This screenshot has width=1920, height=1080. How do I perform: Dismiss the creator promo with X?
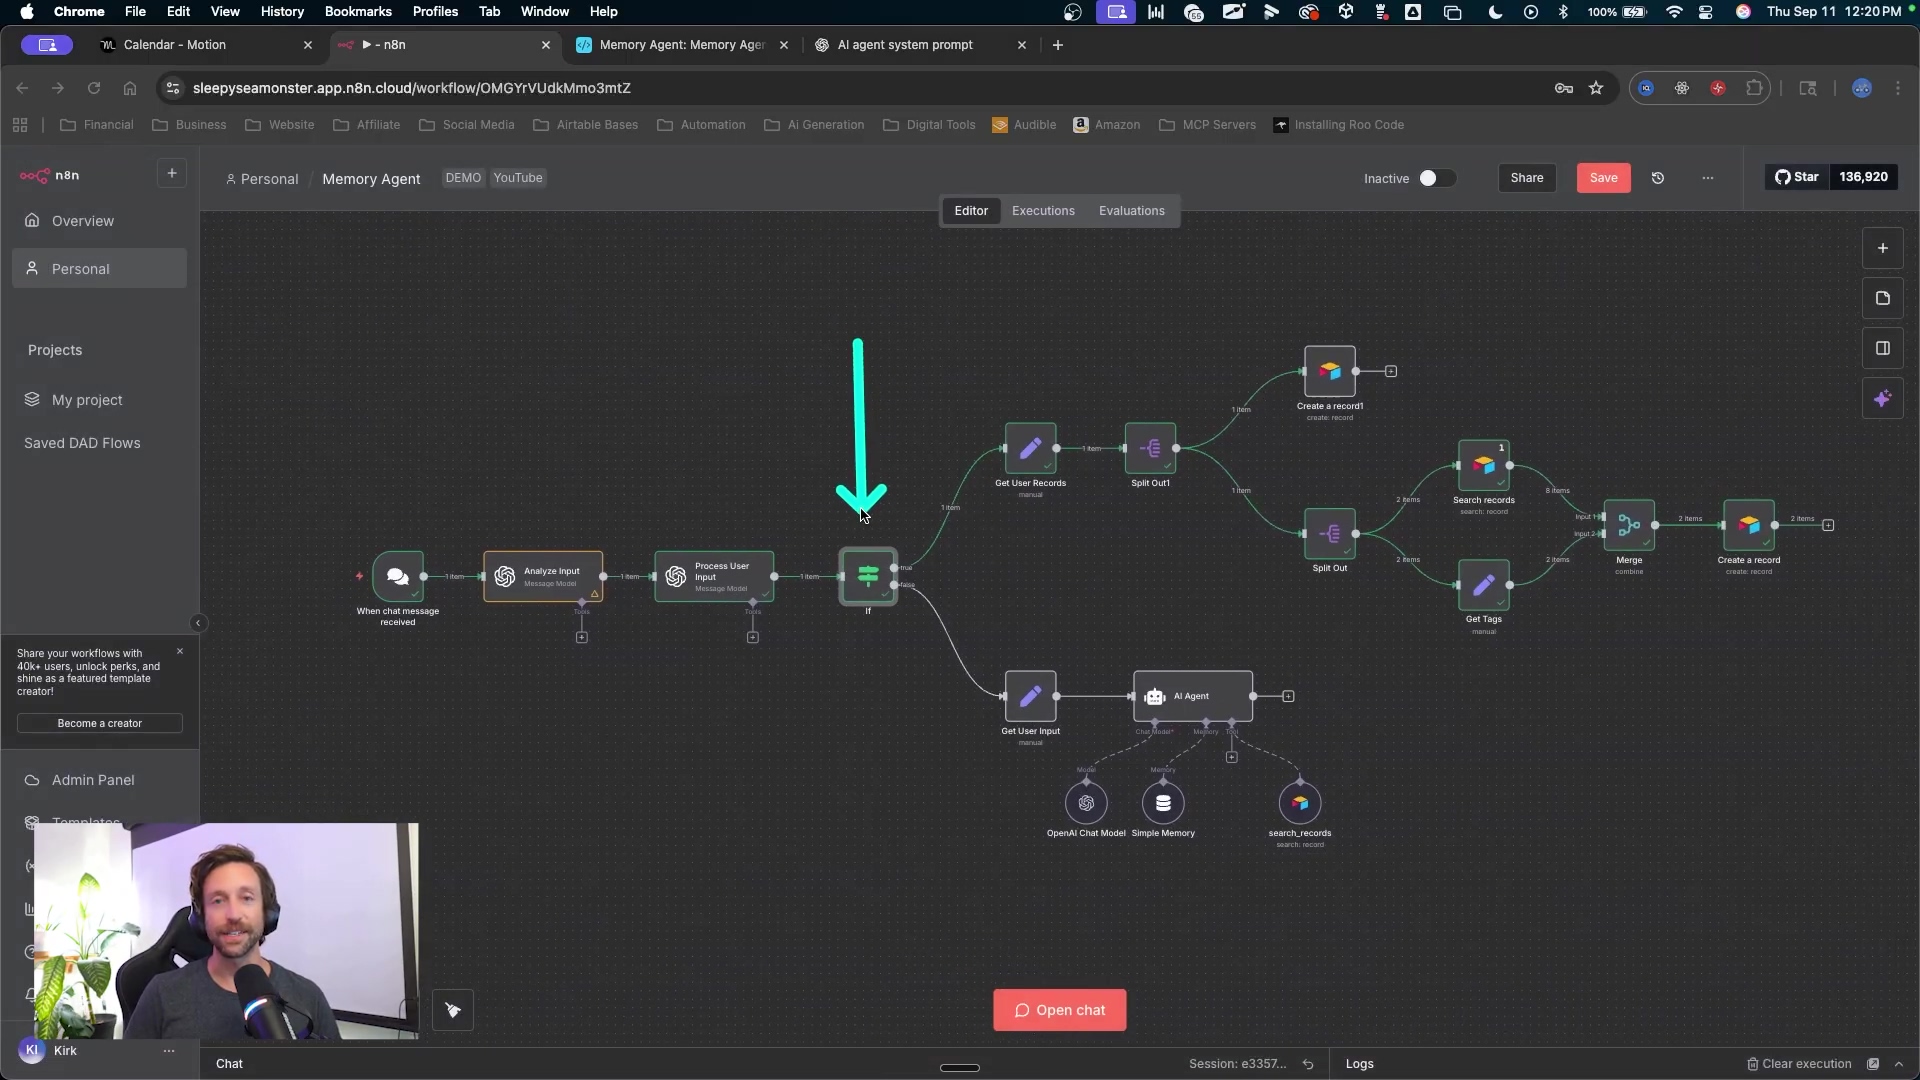(180, 651)
